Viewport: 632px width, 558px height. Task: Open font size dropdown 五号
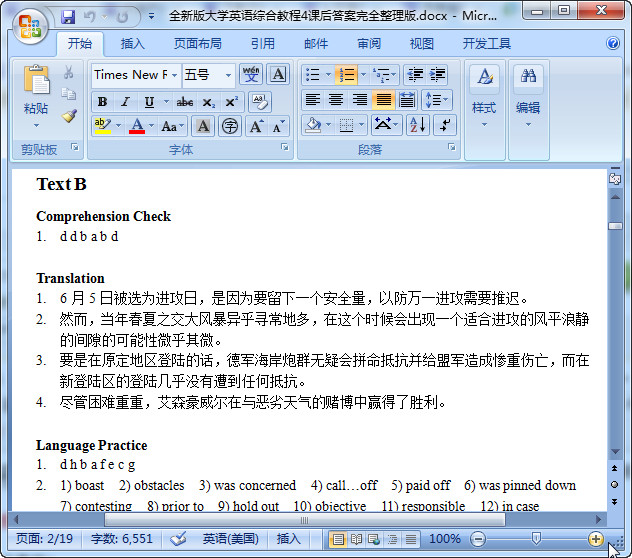228,75
